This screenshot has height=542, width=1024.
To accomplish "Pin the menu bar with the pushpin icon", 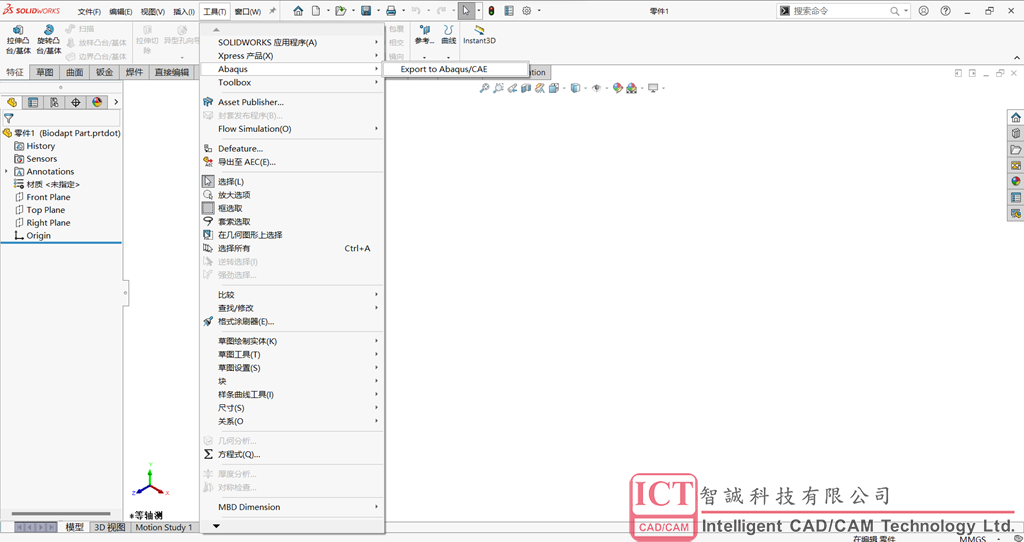I will tap(272, 11).
